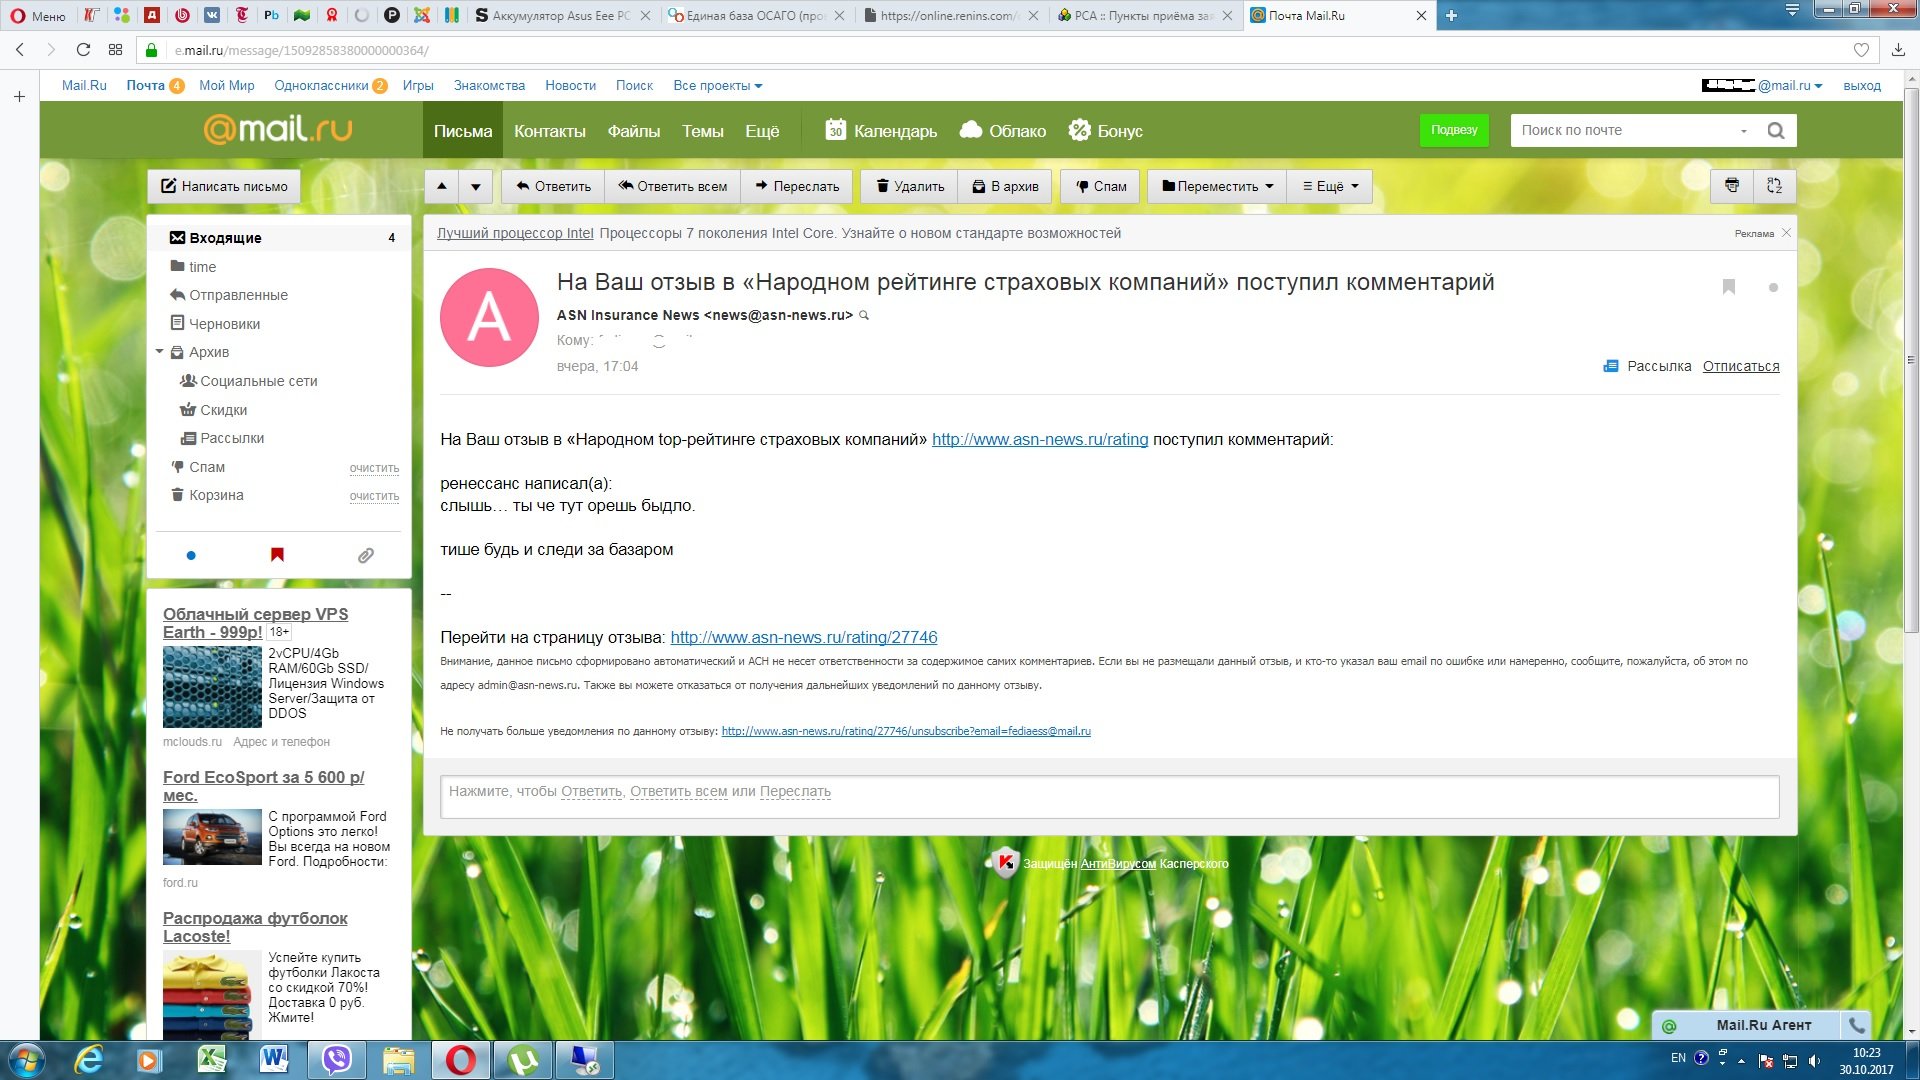Open search options dropdown arrow
This screenshot has height=1080, width=1920.
pyautogui.click(x=1743, y=131)
